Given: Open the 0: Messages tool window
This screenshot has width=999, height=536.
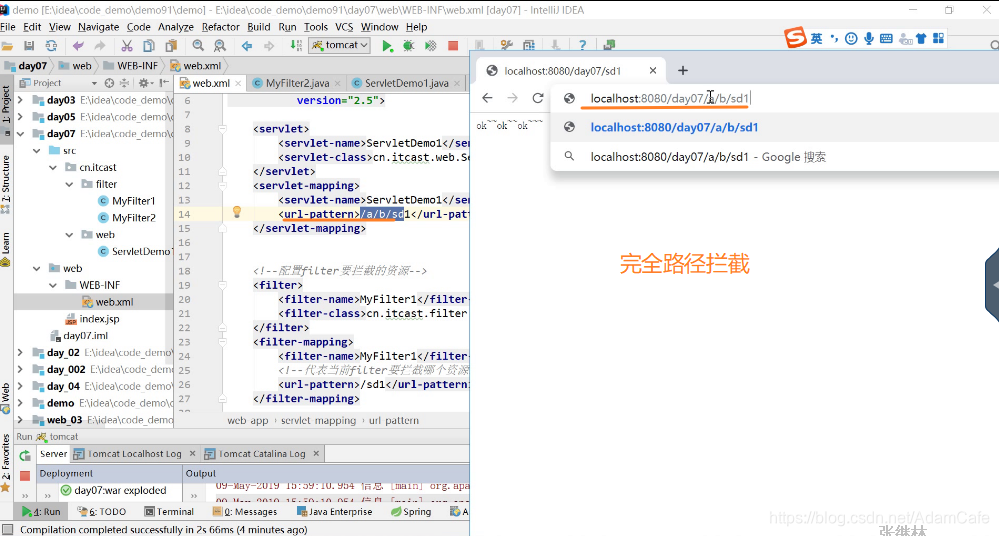Looking at the screenshot, I should pyautogui.click(x=245, y=511).
